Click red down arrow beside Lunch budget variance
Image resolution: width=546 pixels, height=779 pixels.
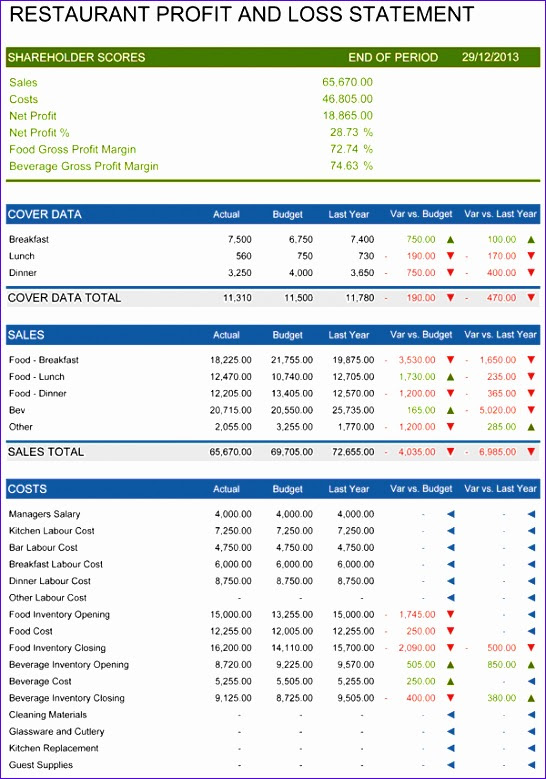click(451, 256)
